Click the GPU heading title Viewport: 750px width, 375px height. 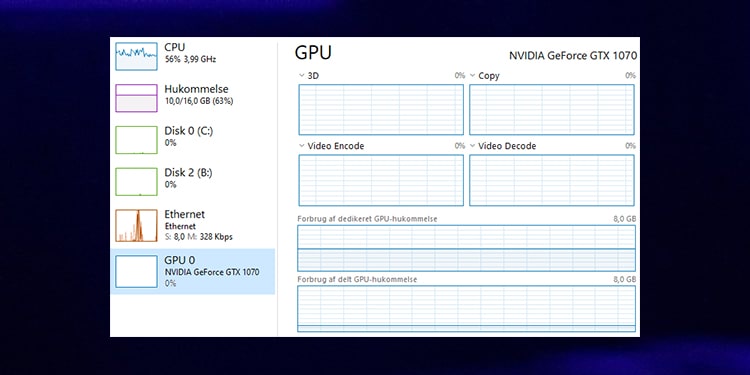313,53
